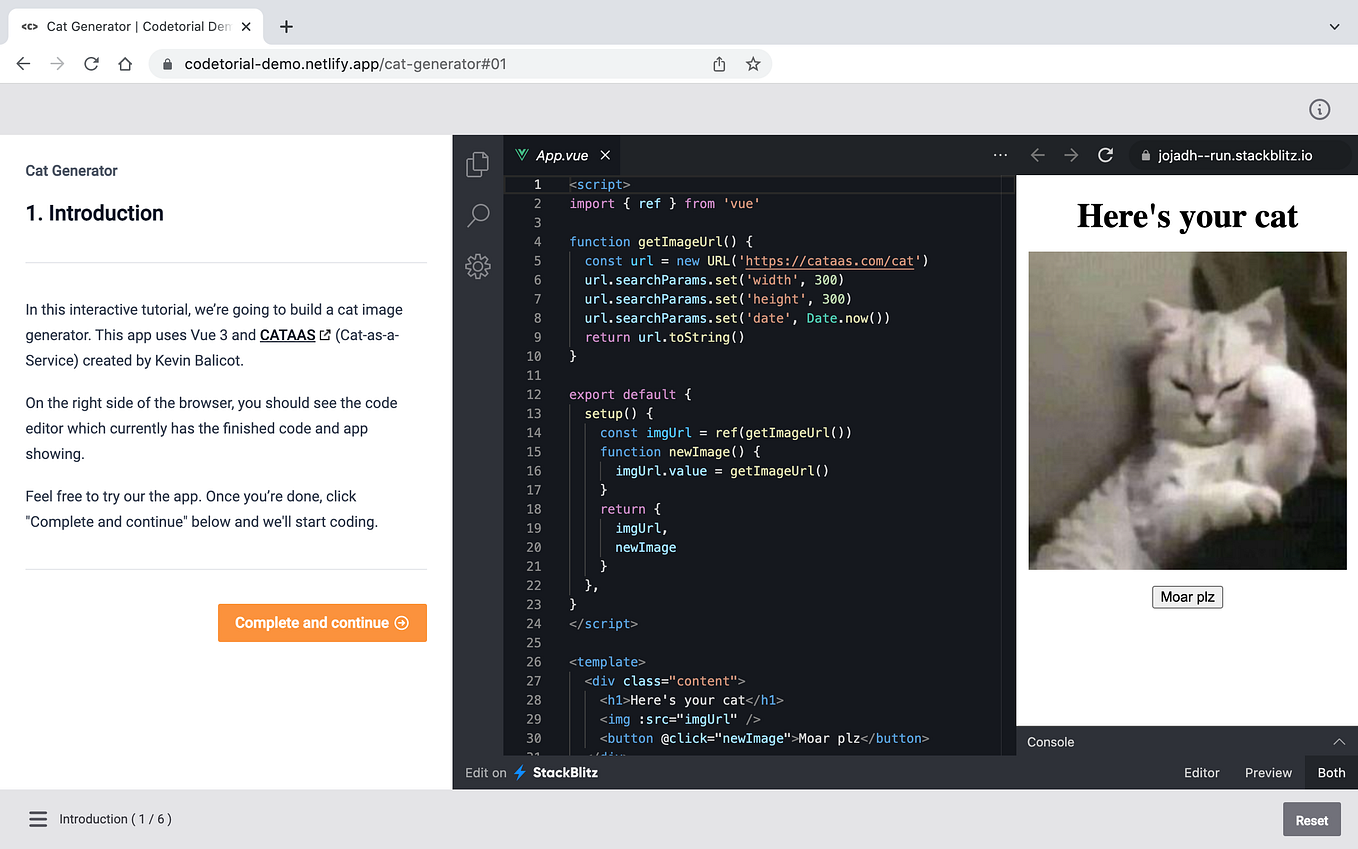Click the info icon at top right

1319,109
